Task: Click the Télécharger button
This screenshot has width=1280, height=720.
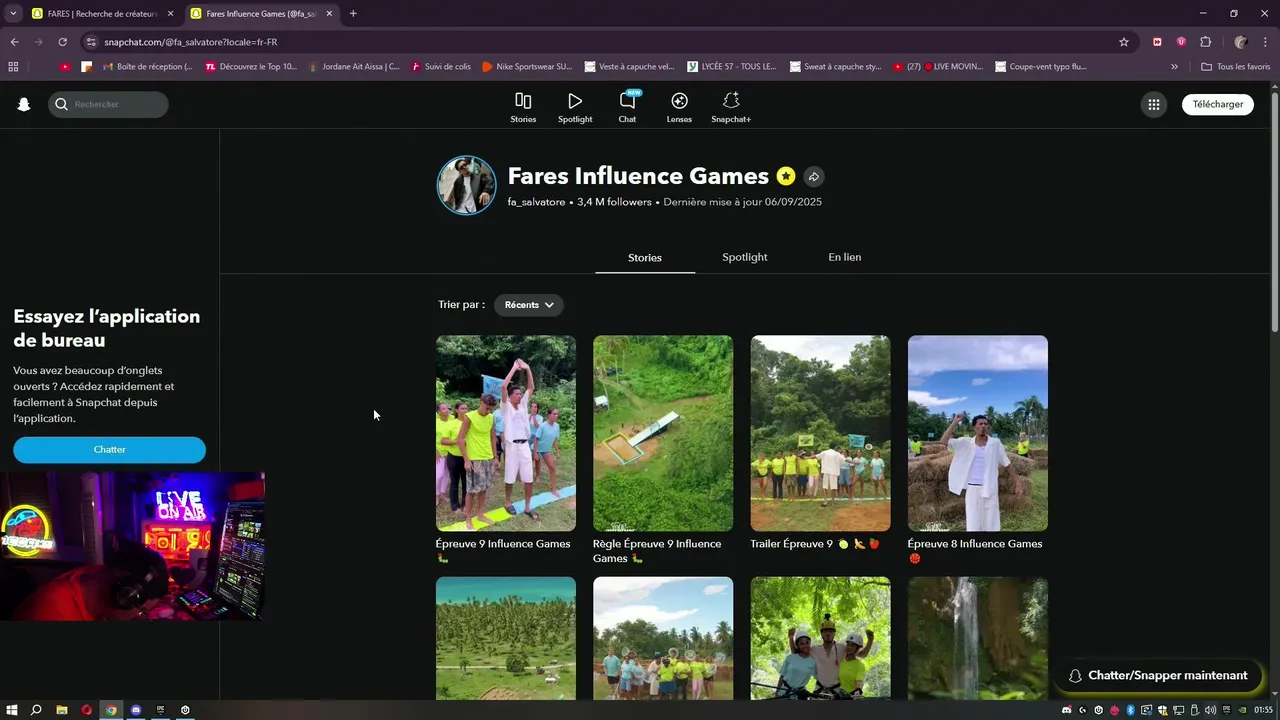Action: [1217, 104]
